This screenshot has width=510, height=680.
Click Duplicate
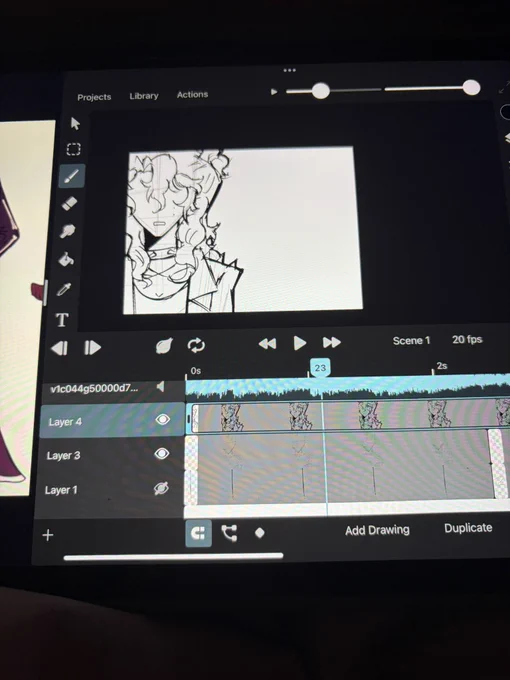click(468, 528)
